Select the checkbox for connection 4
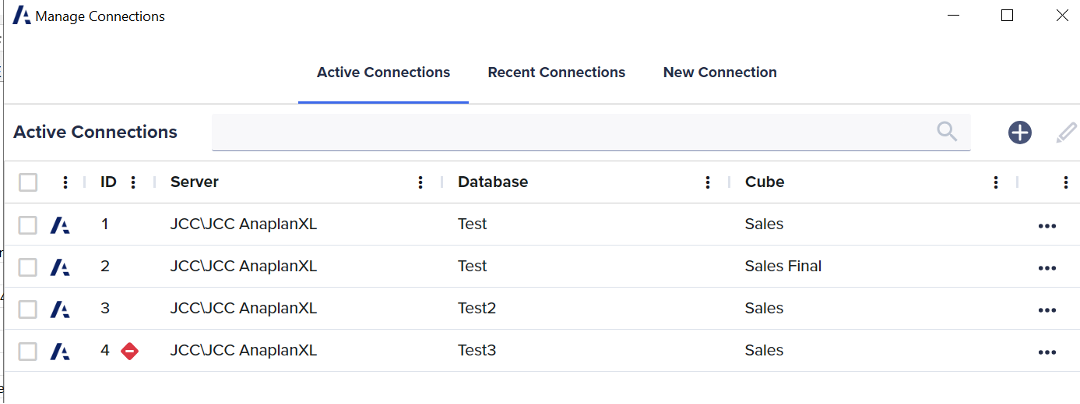Image resolution: width=1080 pixels, height=404 pixels. click(28, 351)
